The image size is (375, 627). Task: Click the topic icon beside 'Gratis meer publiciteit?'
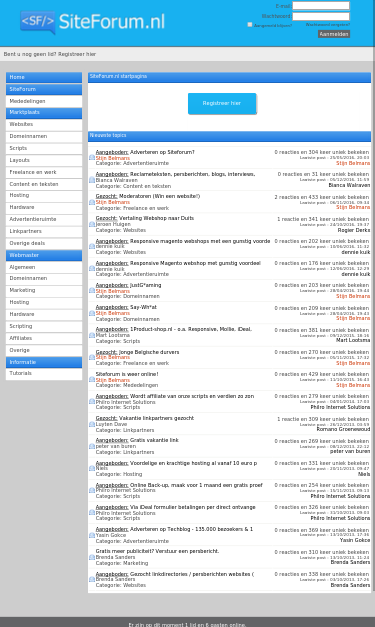point(92,557)
